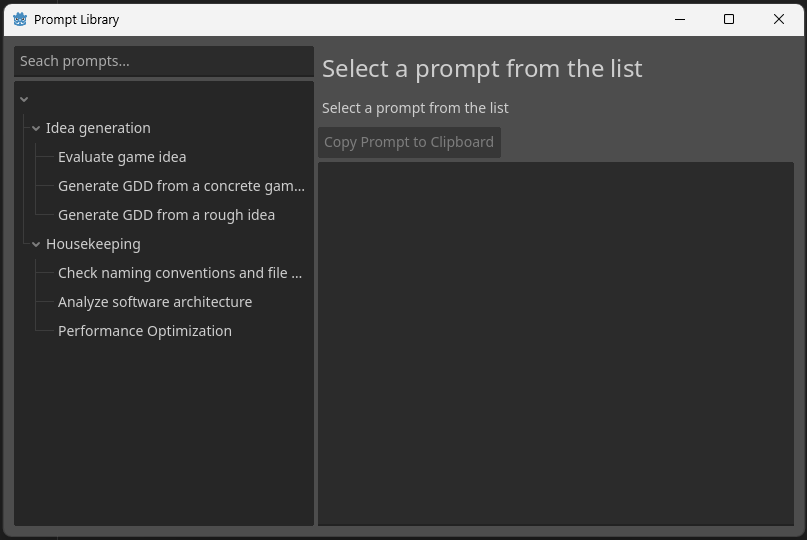The image size is (807, 540).
Task: Open Generate GDD from a concrete game prompt
Action: click(181, 186)
